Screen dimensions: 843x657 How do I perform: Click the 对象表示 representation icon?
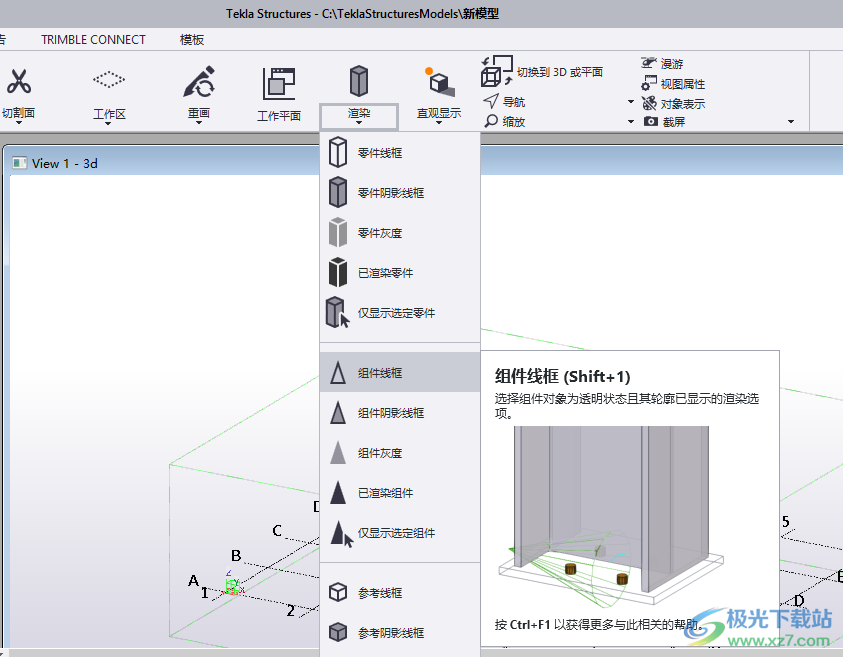pyautogui.click(x=649, y=103)
